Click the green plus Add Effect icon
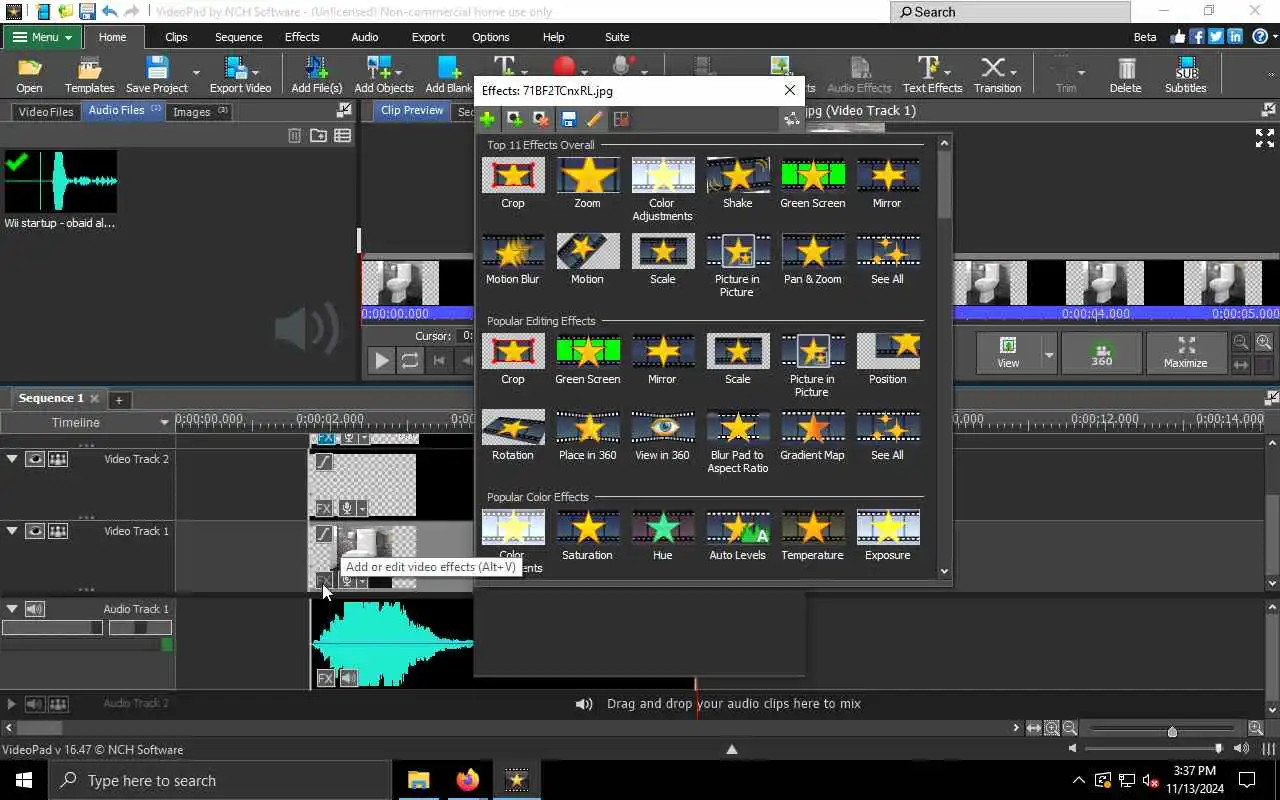 (x=487, y=119)
